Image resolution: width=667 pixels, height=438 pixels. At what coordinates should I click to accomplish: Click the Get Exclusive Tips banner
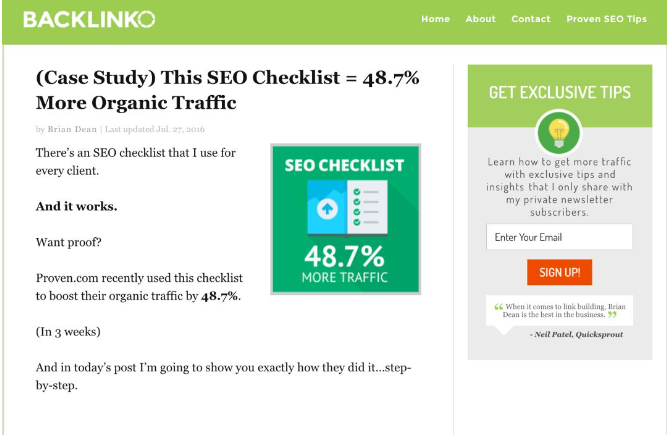pyautogui.click(x=560, y=93)
